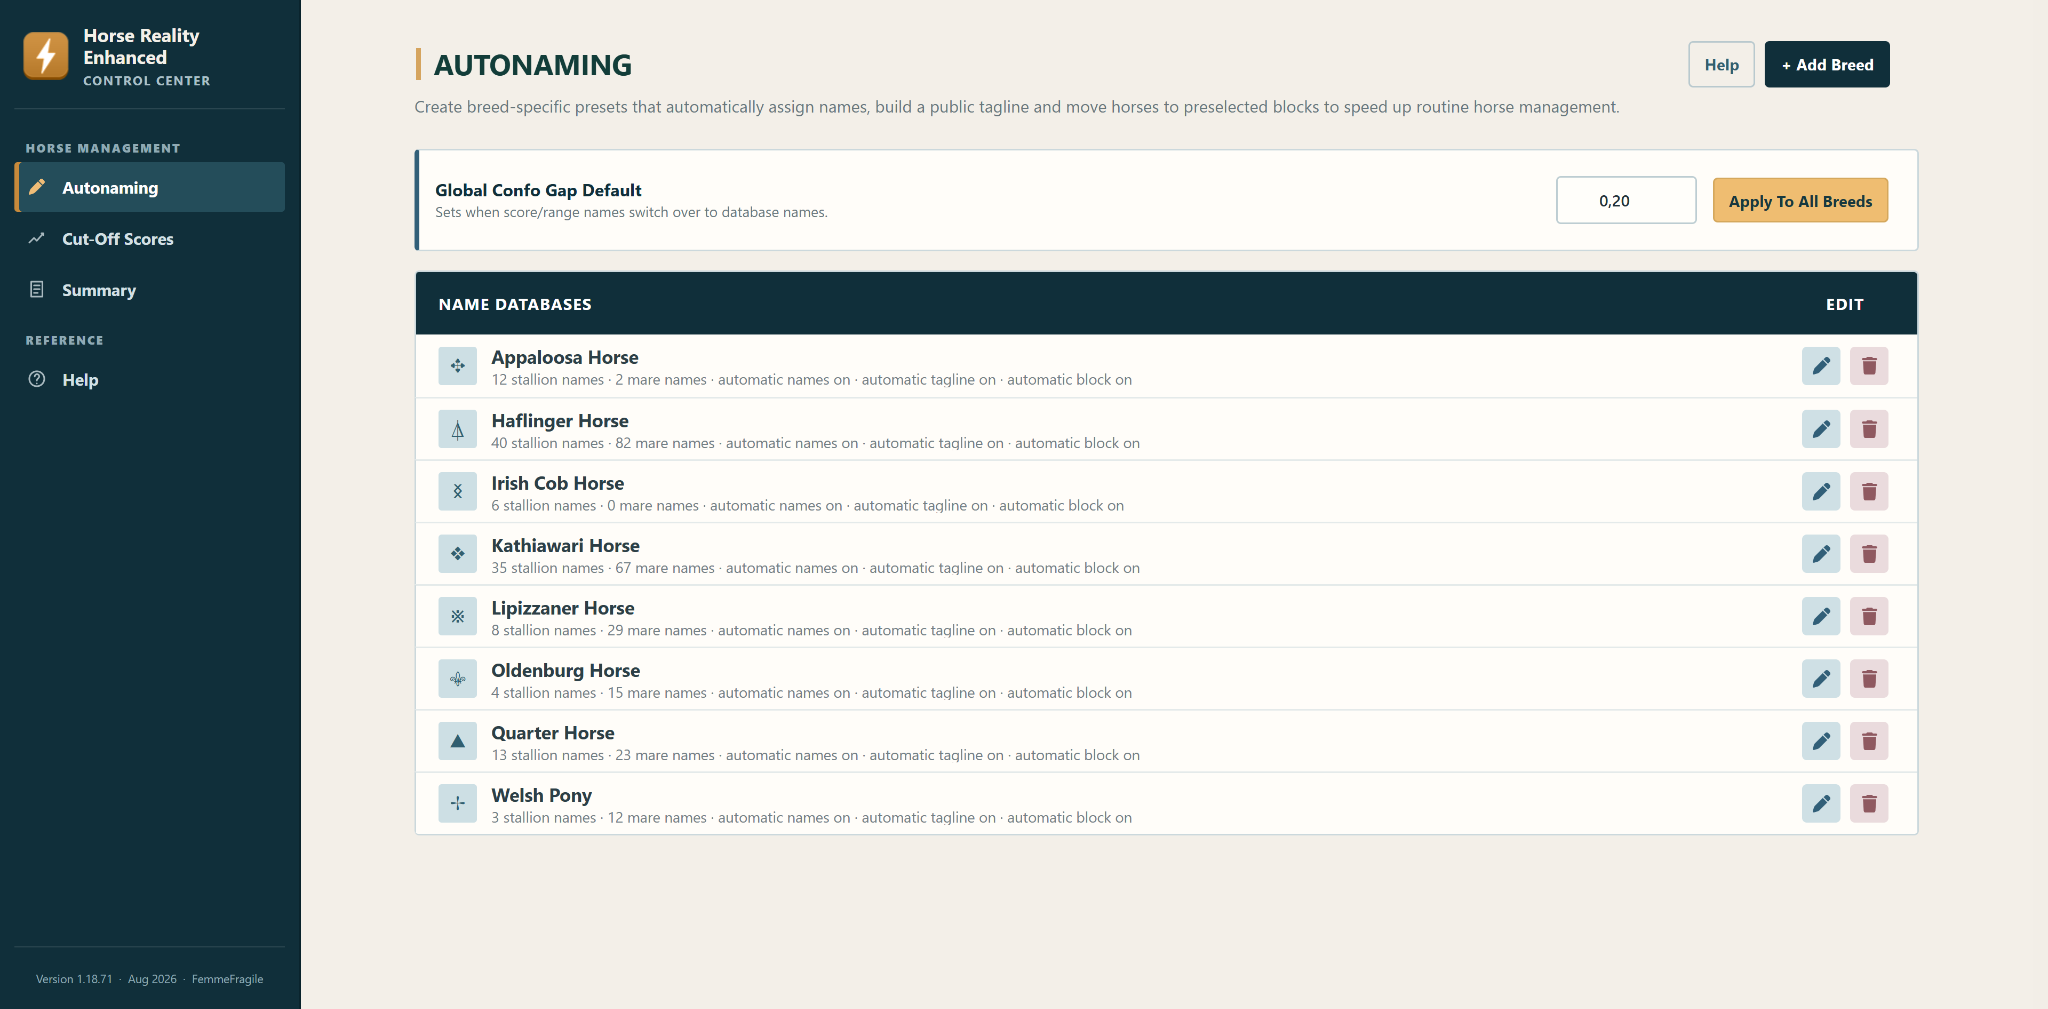
Task: Click the Welsh Pony breed name
Action: pos(541,795)
